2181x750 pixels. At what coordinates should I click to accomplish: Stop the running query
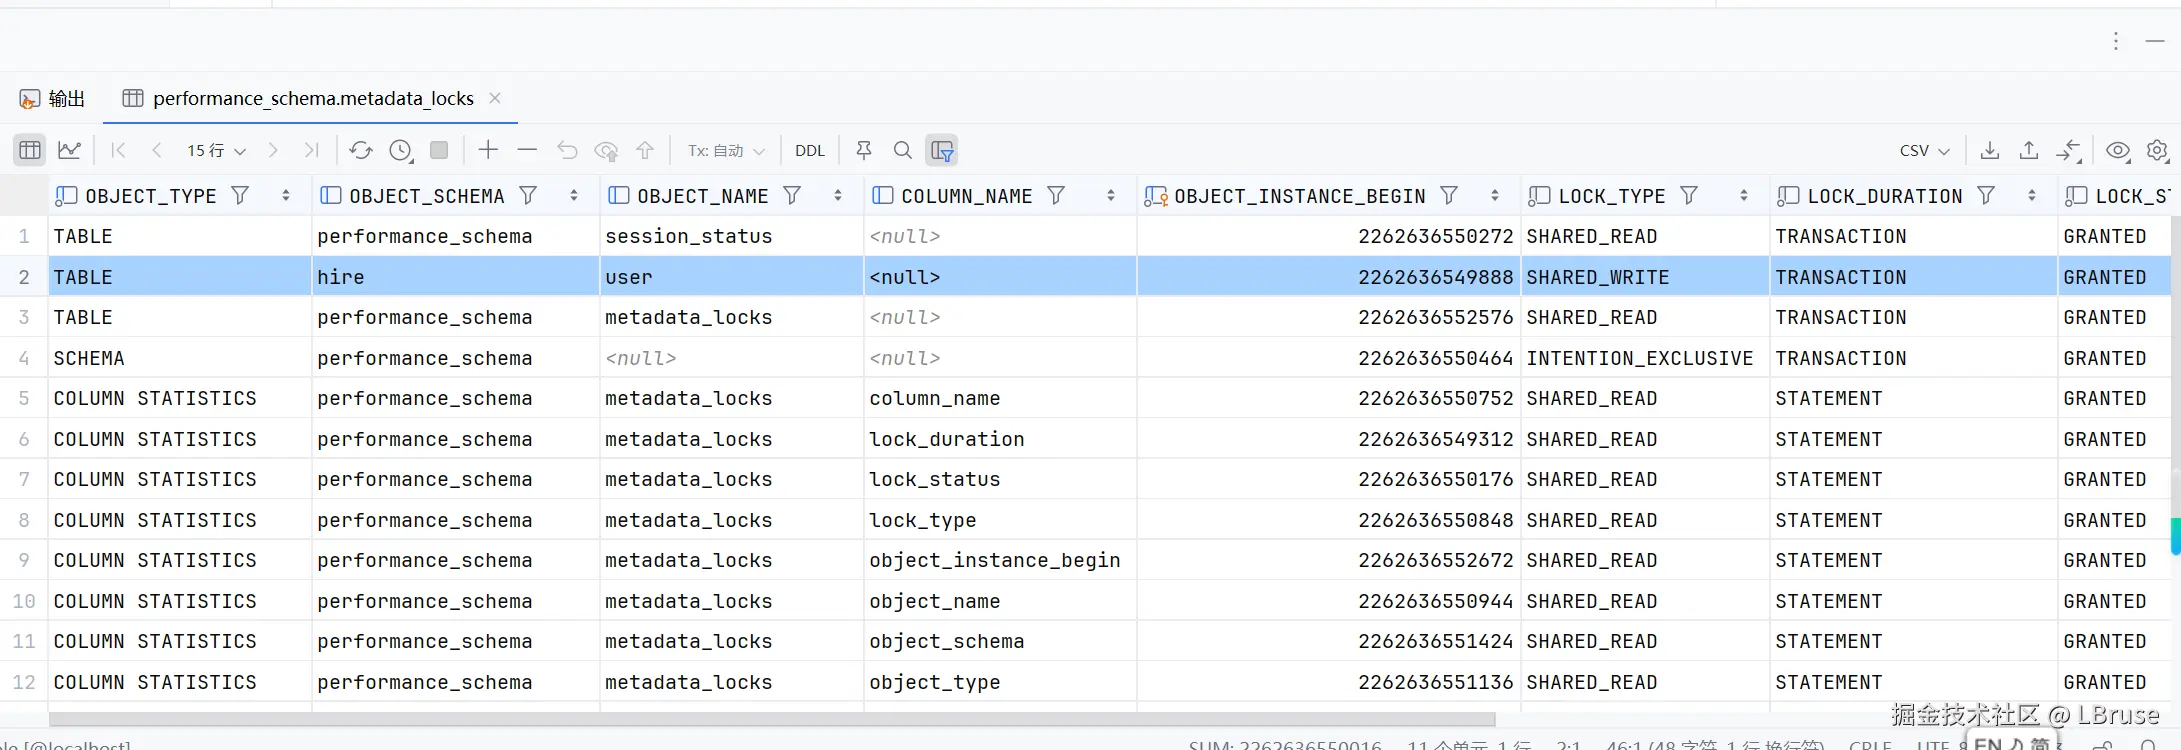[x=439, y=150]
